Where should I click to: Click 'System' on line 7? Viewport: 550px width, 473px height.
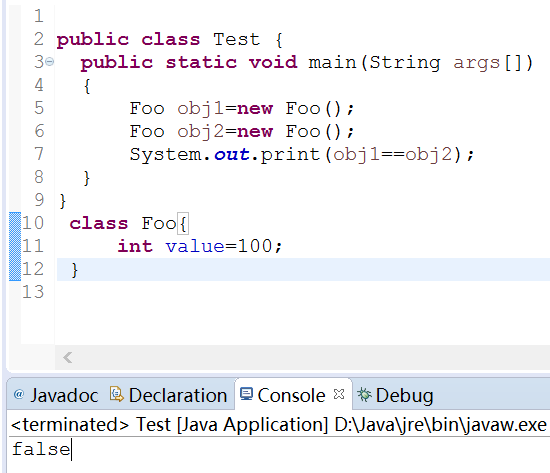[165, 155]
